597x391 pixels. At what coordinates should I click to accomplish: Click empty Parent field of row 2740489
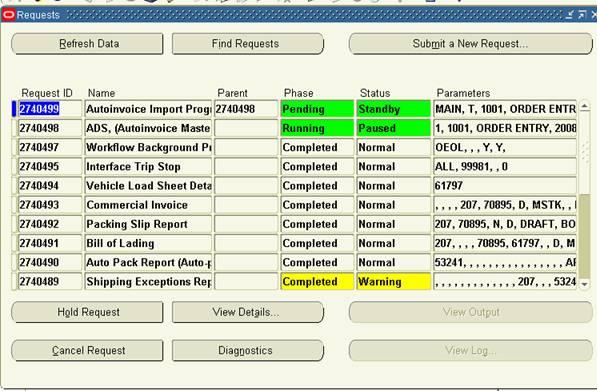point(246,282)
